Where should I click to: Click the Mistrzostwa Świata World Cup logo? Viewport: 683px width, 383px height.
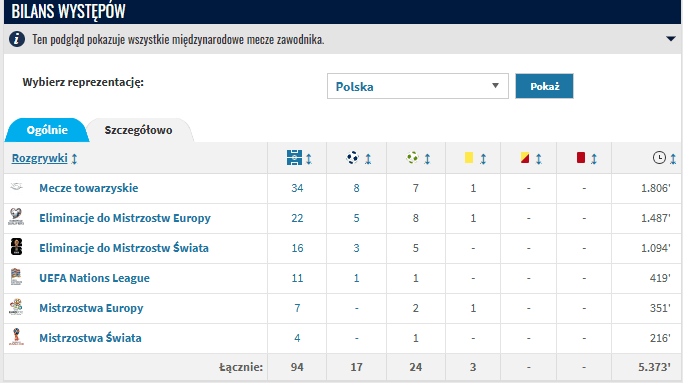click(x=16, y=337)
